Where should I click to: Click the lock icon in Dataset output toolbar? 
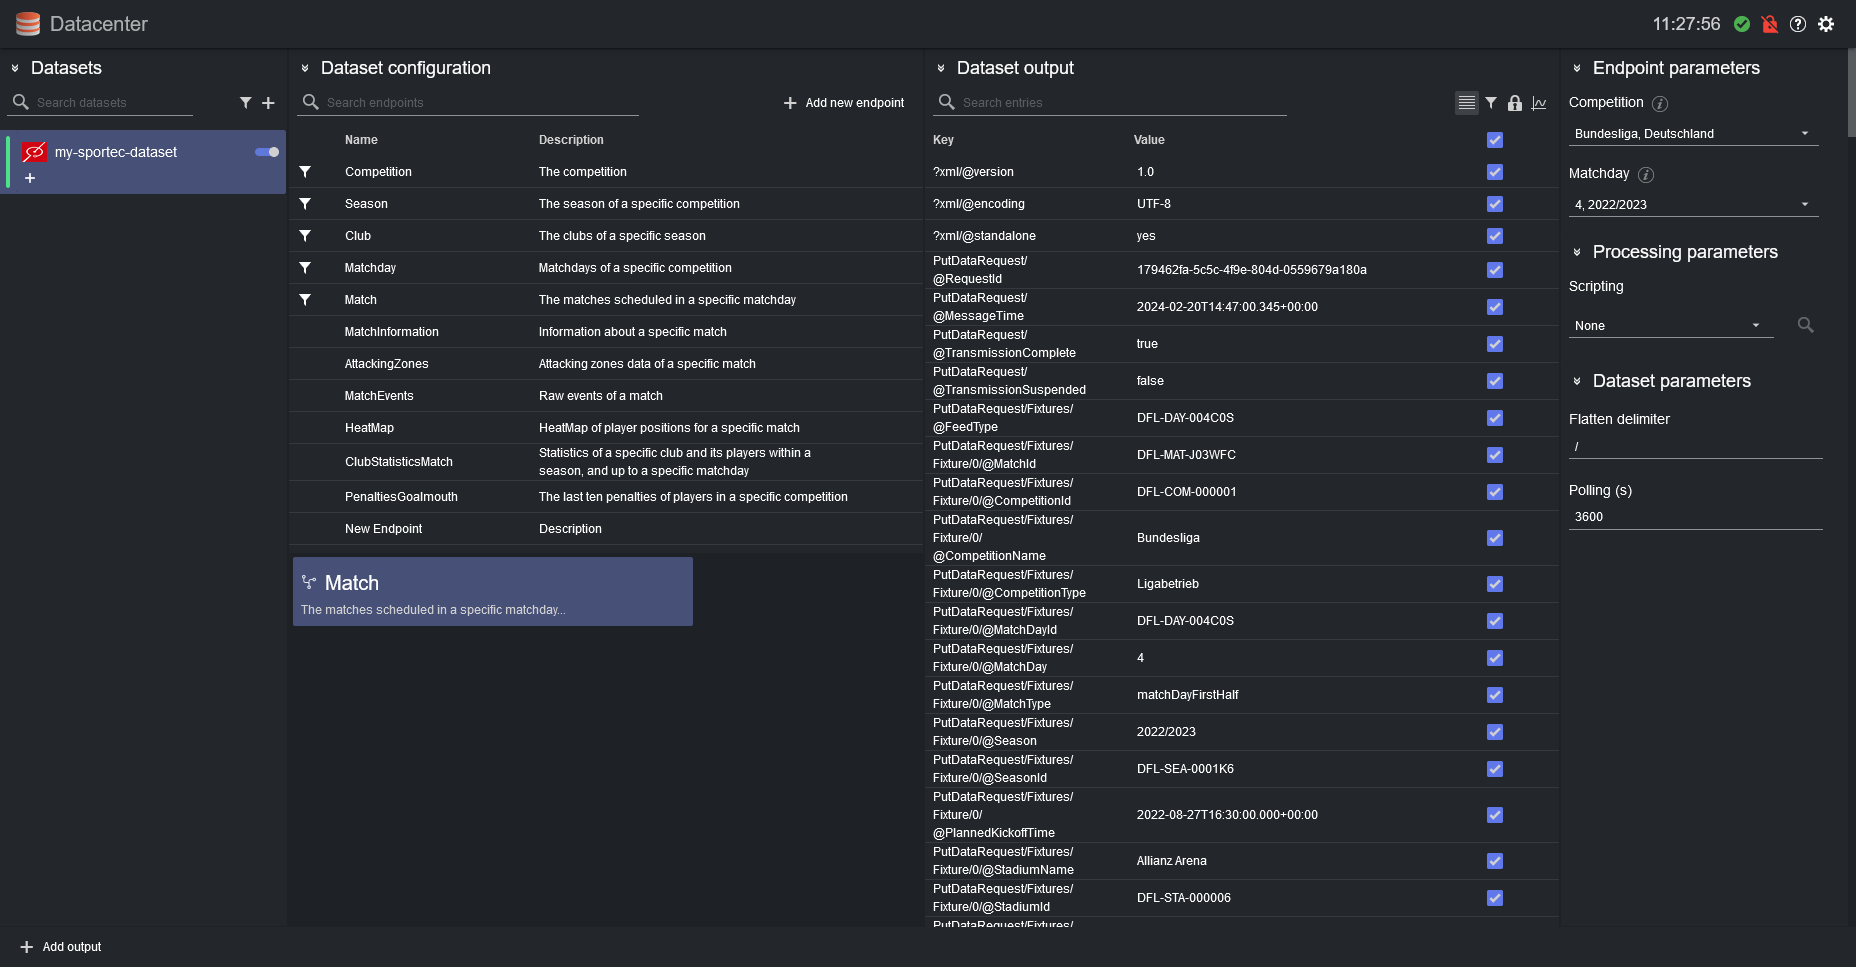(1515, 103)
